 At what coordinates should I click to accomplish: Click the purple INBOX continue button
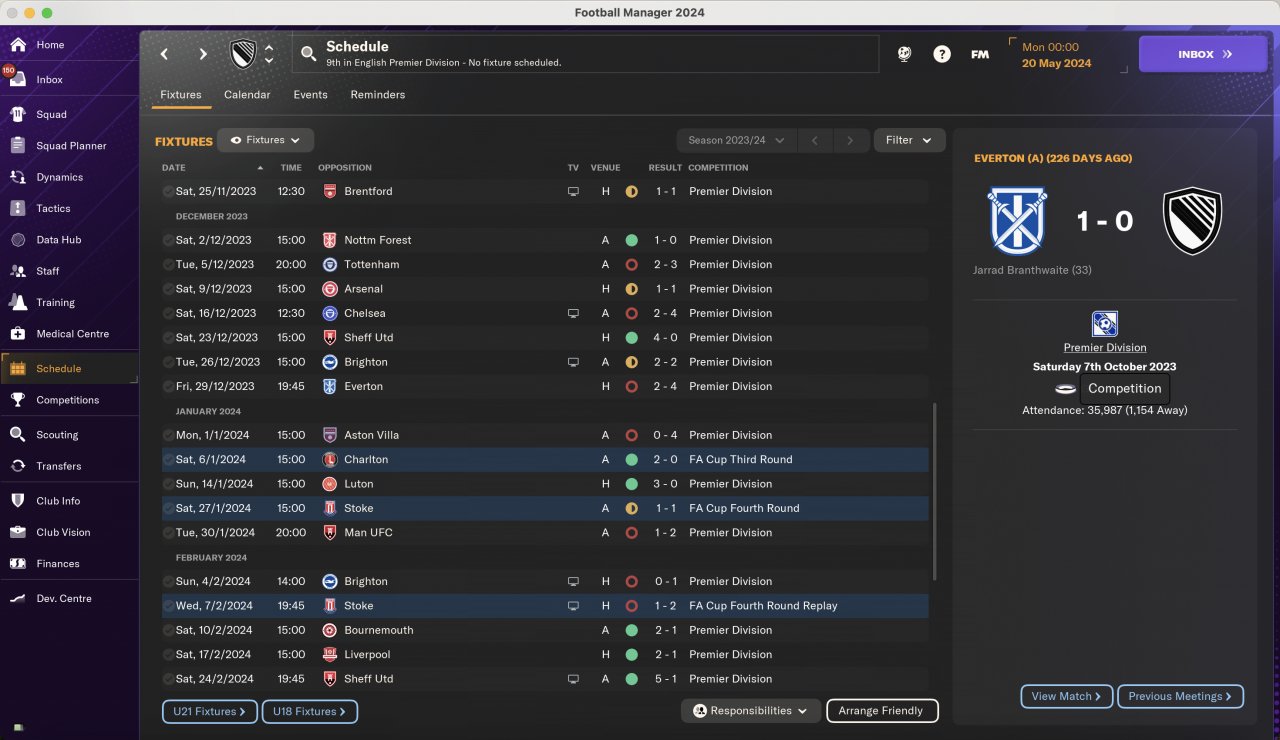[x=1203, y=54]
